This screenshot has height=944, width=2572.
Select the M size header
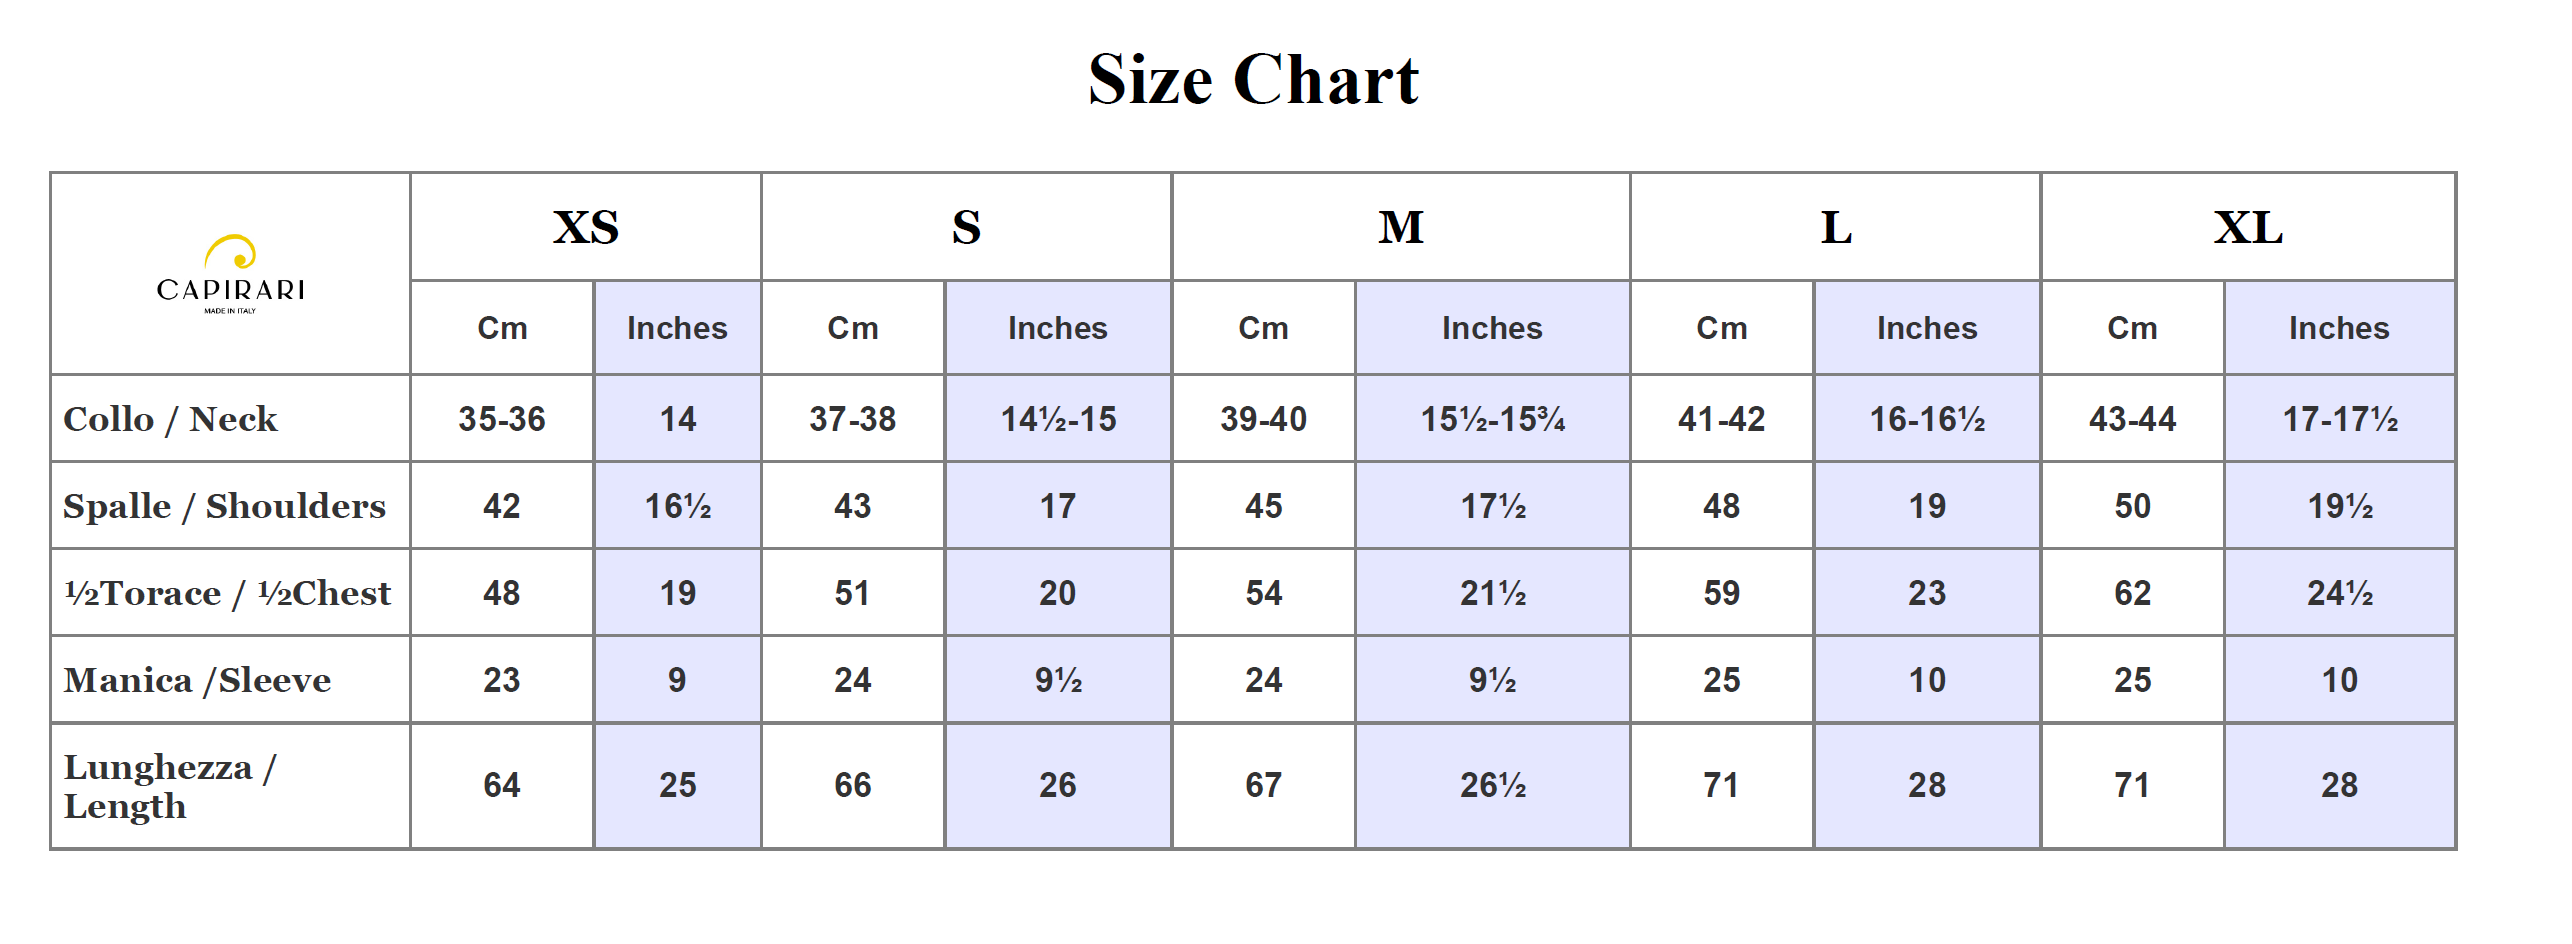(1401, 227)
